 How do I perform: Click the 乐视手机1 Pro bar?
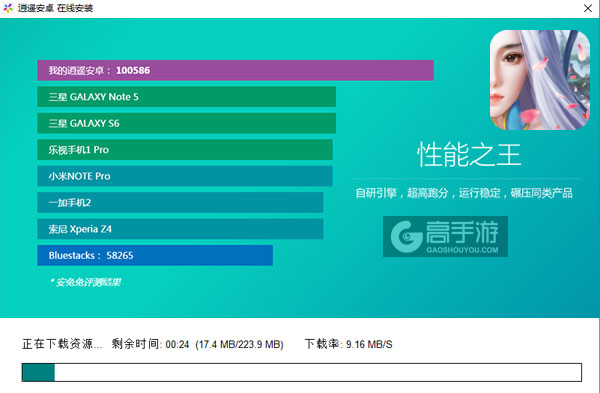tap(185, 150)
